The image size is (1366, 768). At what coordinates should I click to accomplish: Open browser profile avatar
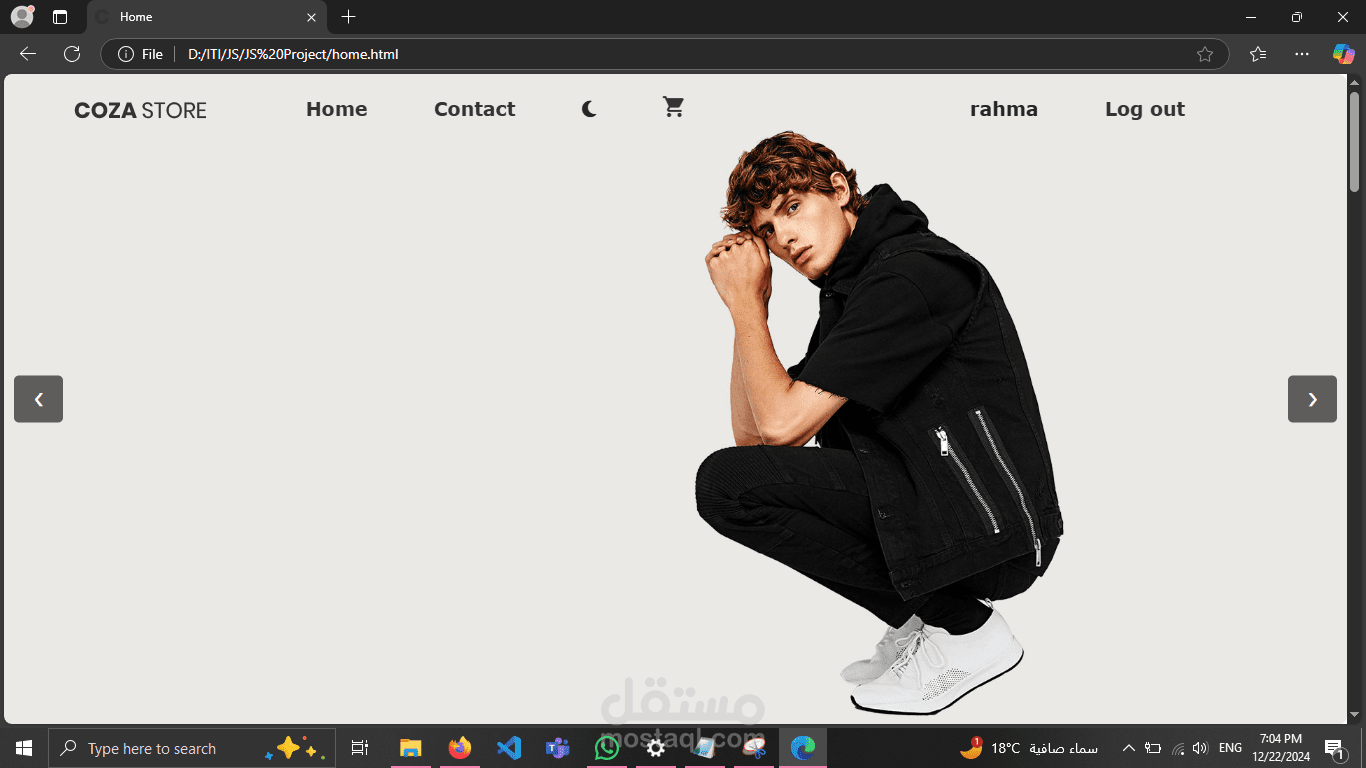tap(22, 16)
